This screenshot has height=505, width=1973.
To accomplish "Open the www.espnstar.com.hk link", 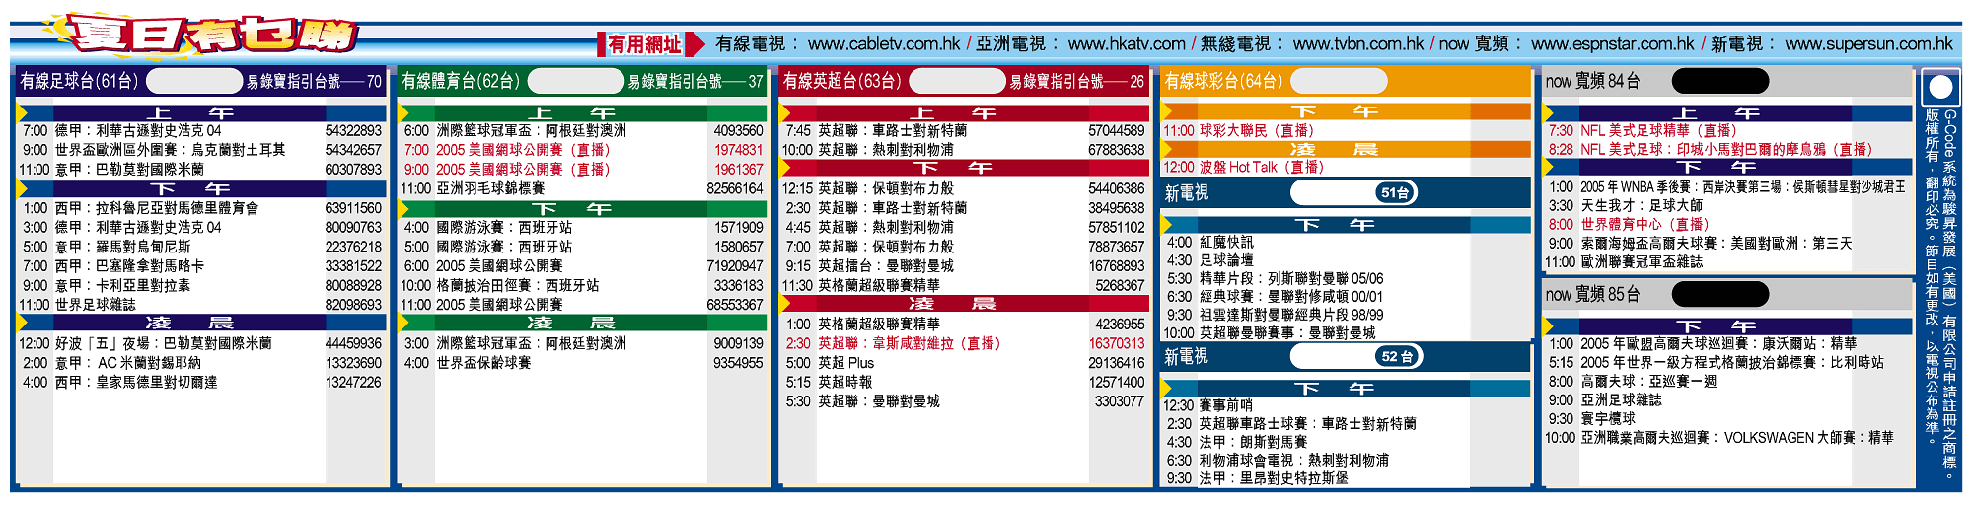I will [x=1612, y=44].
